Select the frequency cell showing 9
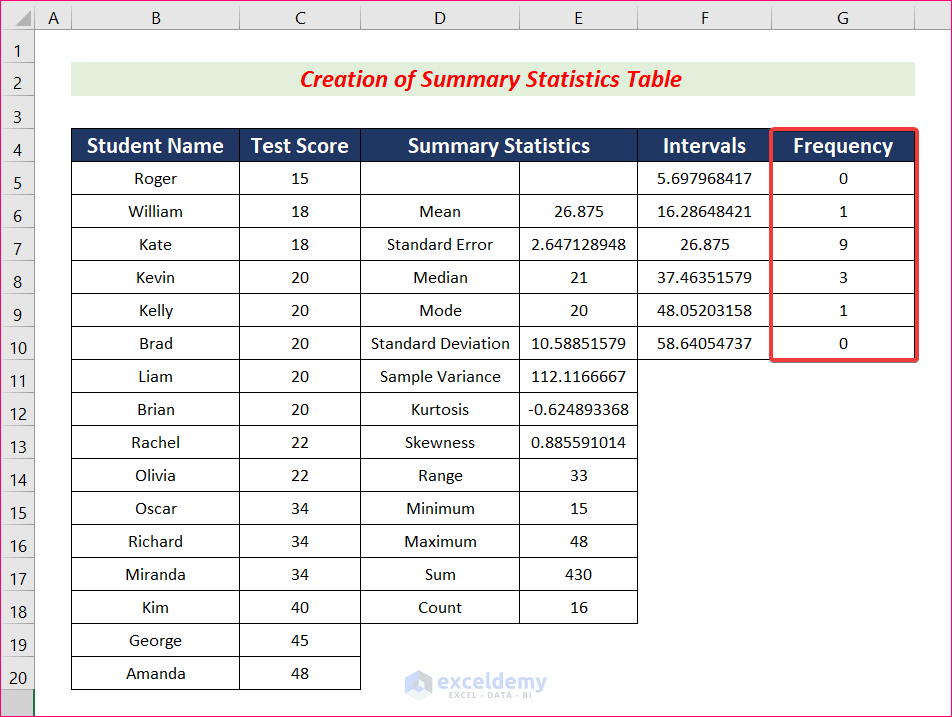952x717 pixels. tap(843, 245)
